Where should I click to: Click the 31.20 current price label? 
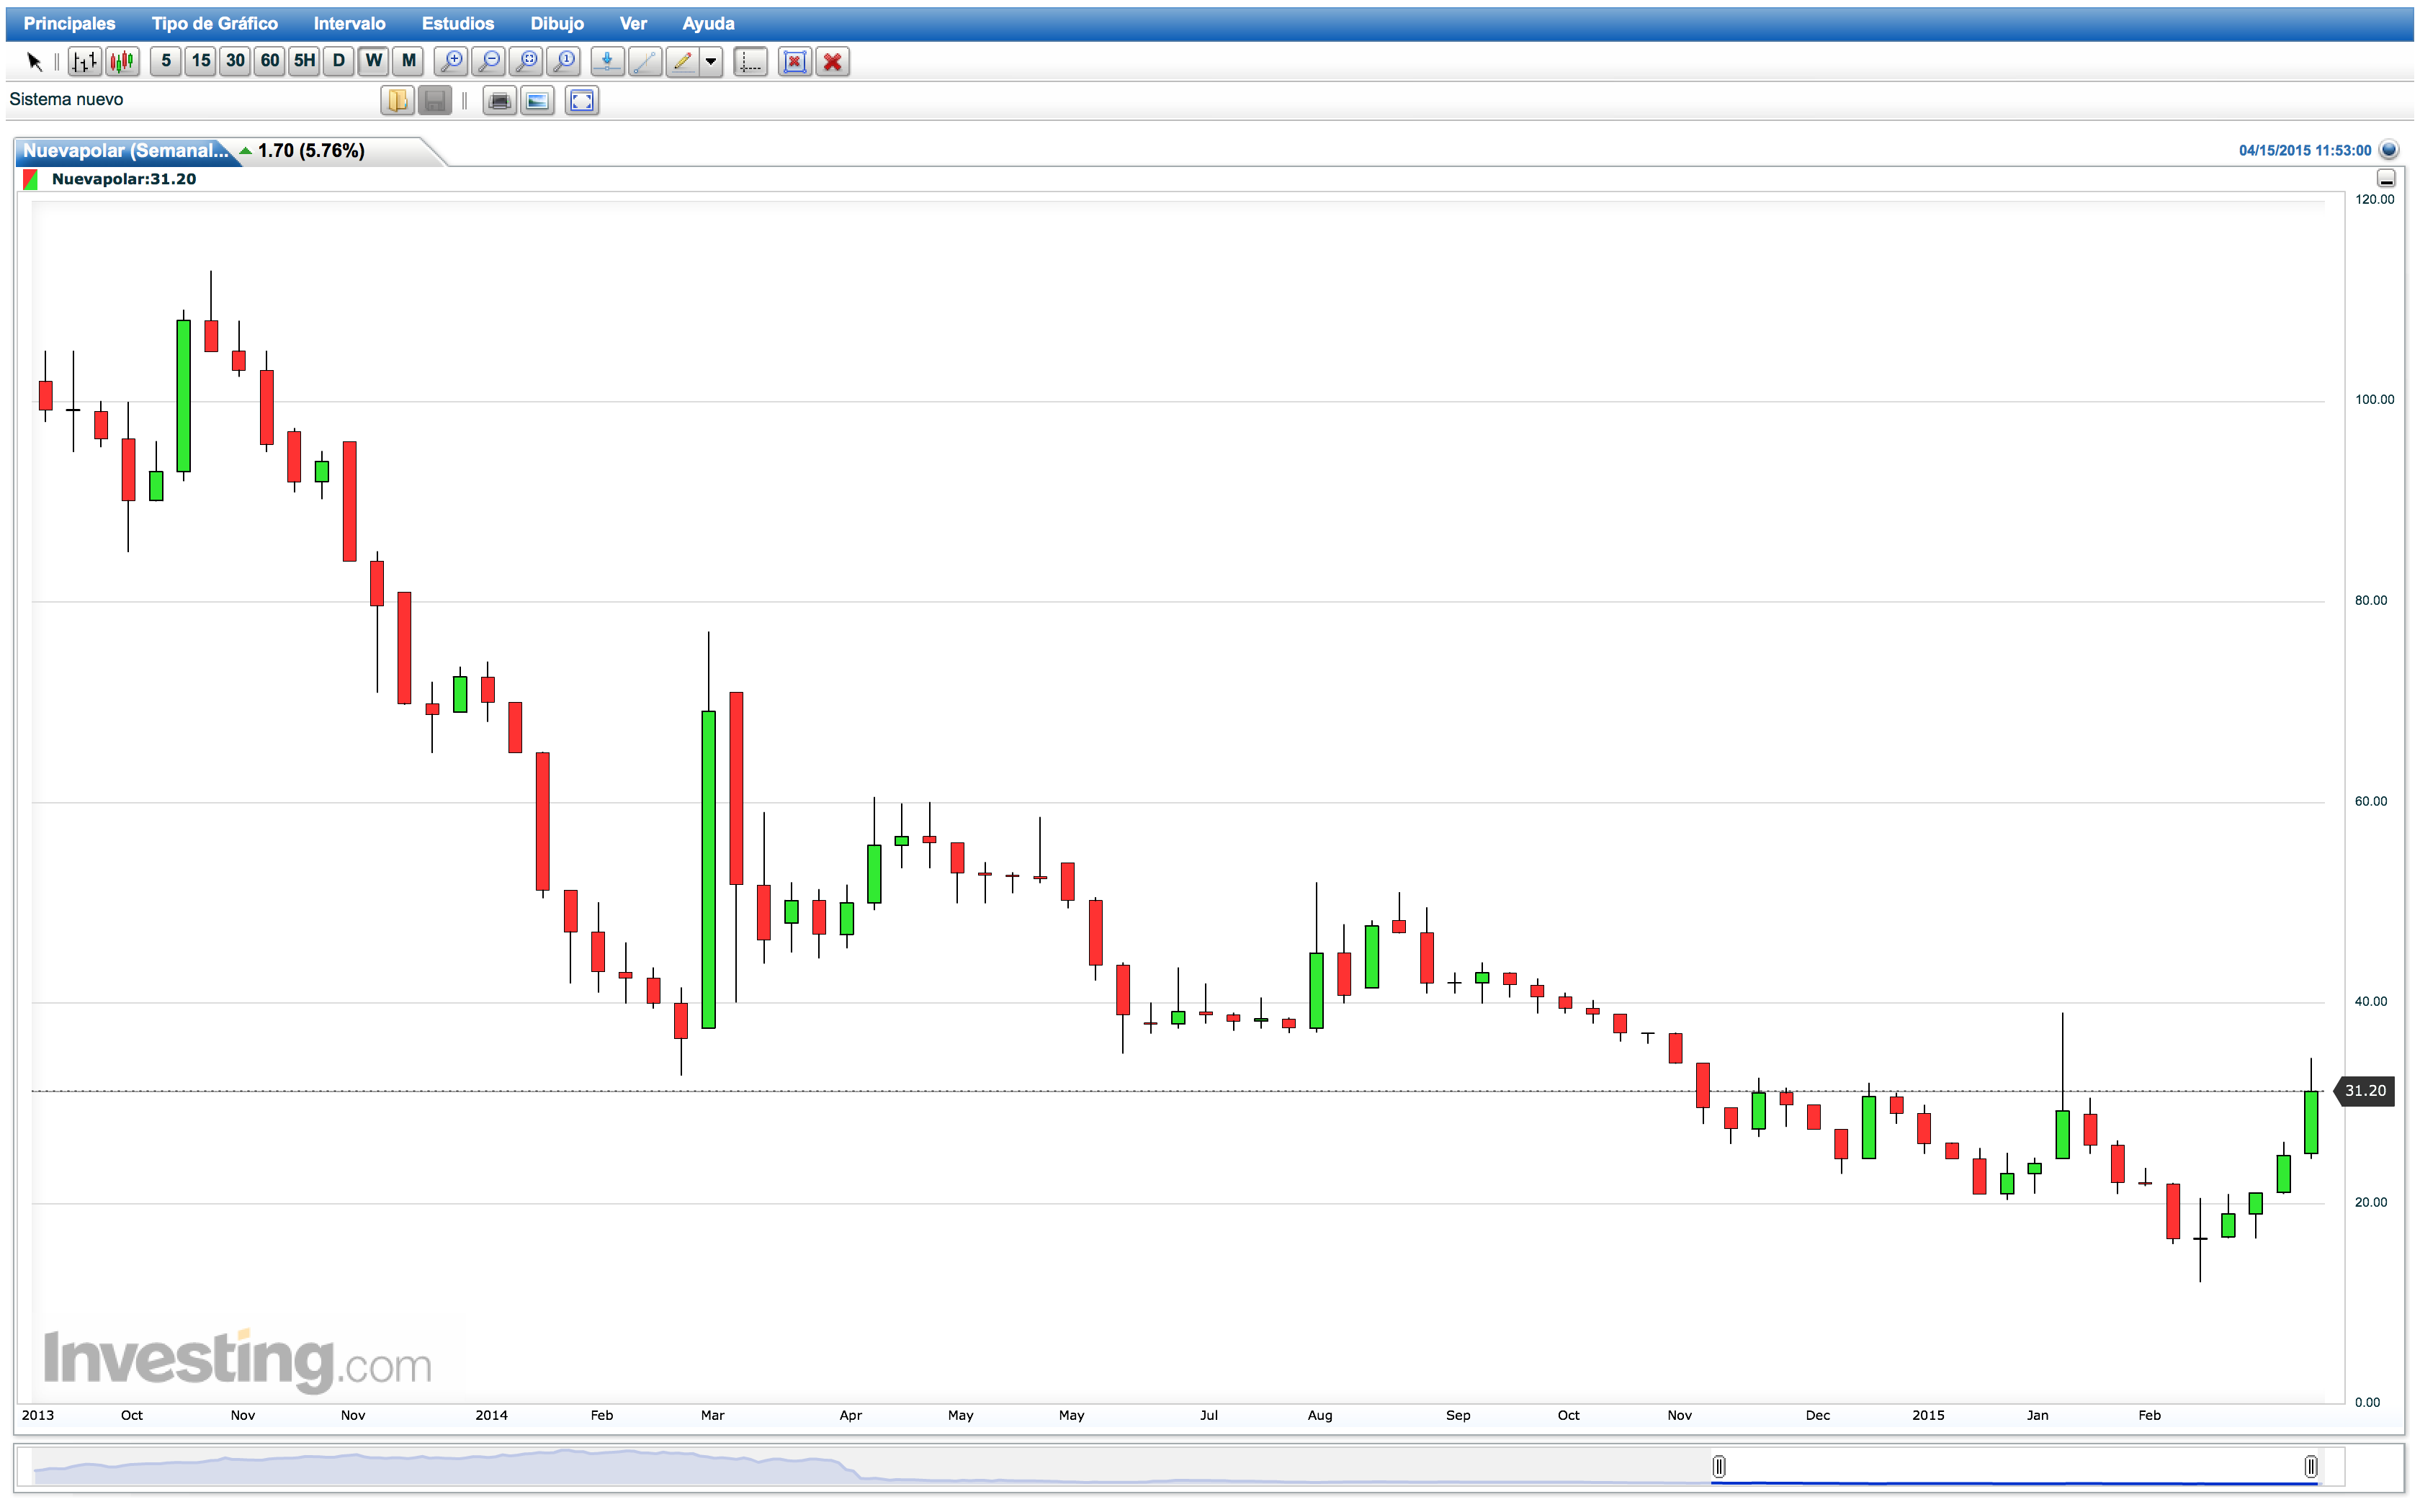point(2364,1091)
